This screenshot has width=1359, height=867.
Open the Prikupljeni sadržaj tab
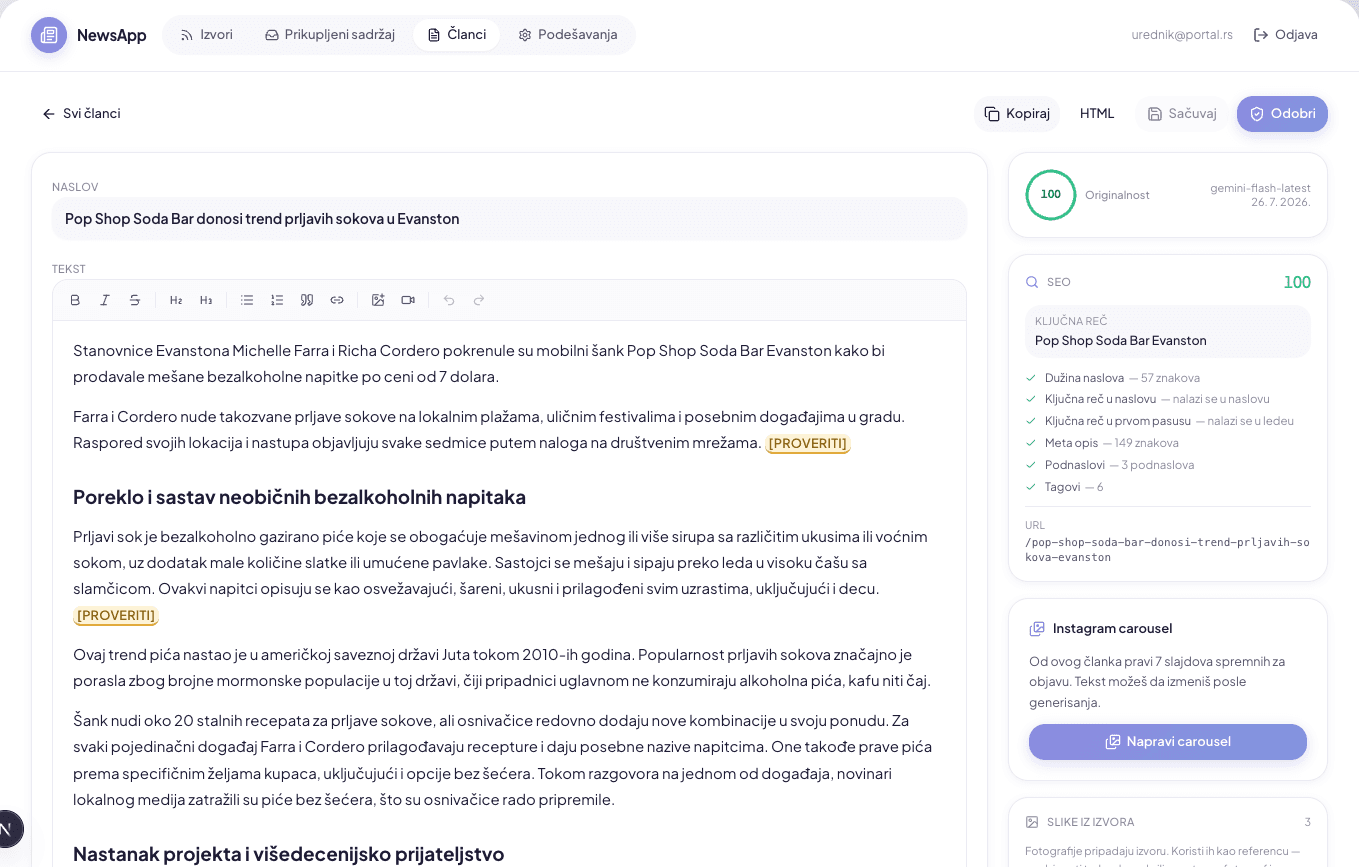click(330, 35)
